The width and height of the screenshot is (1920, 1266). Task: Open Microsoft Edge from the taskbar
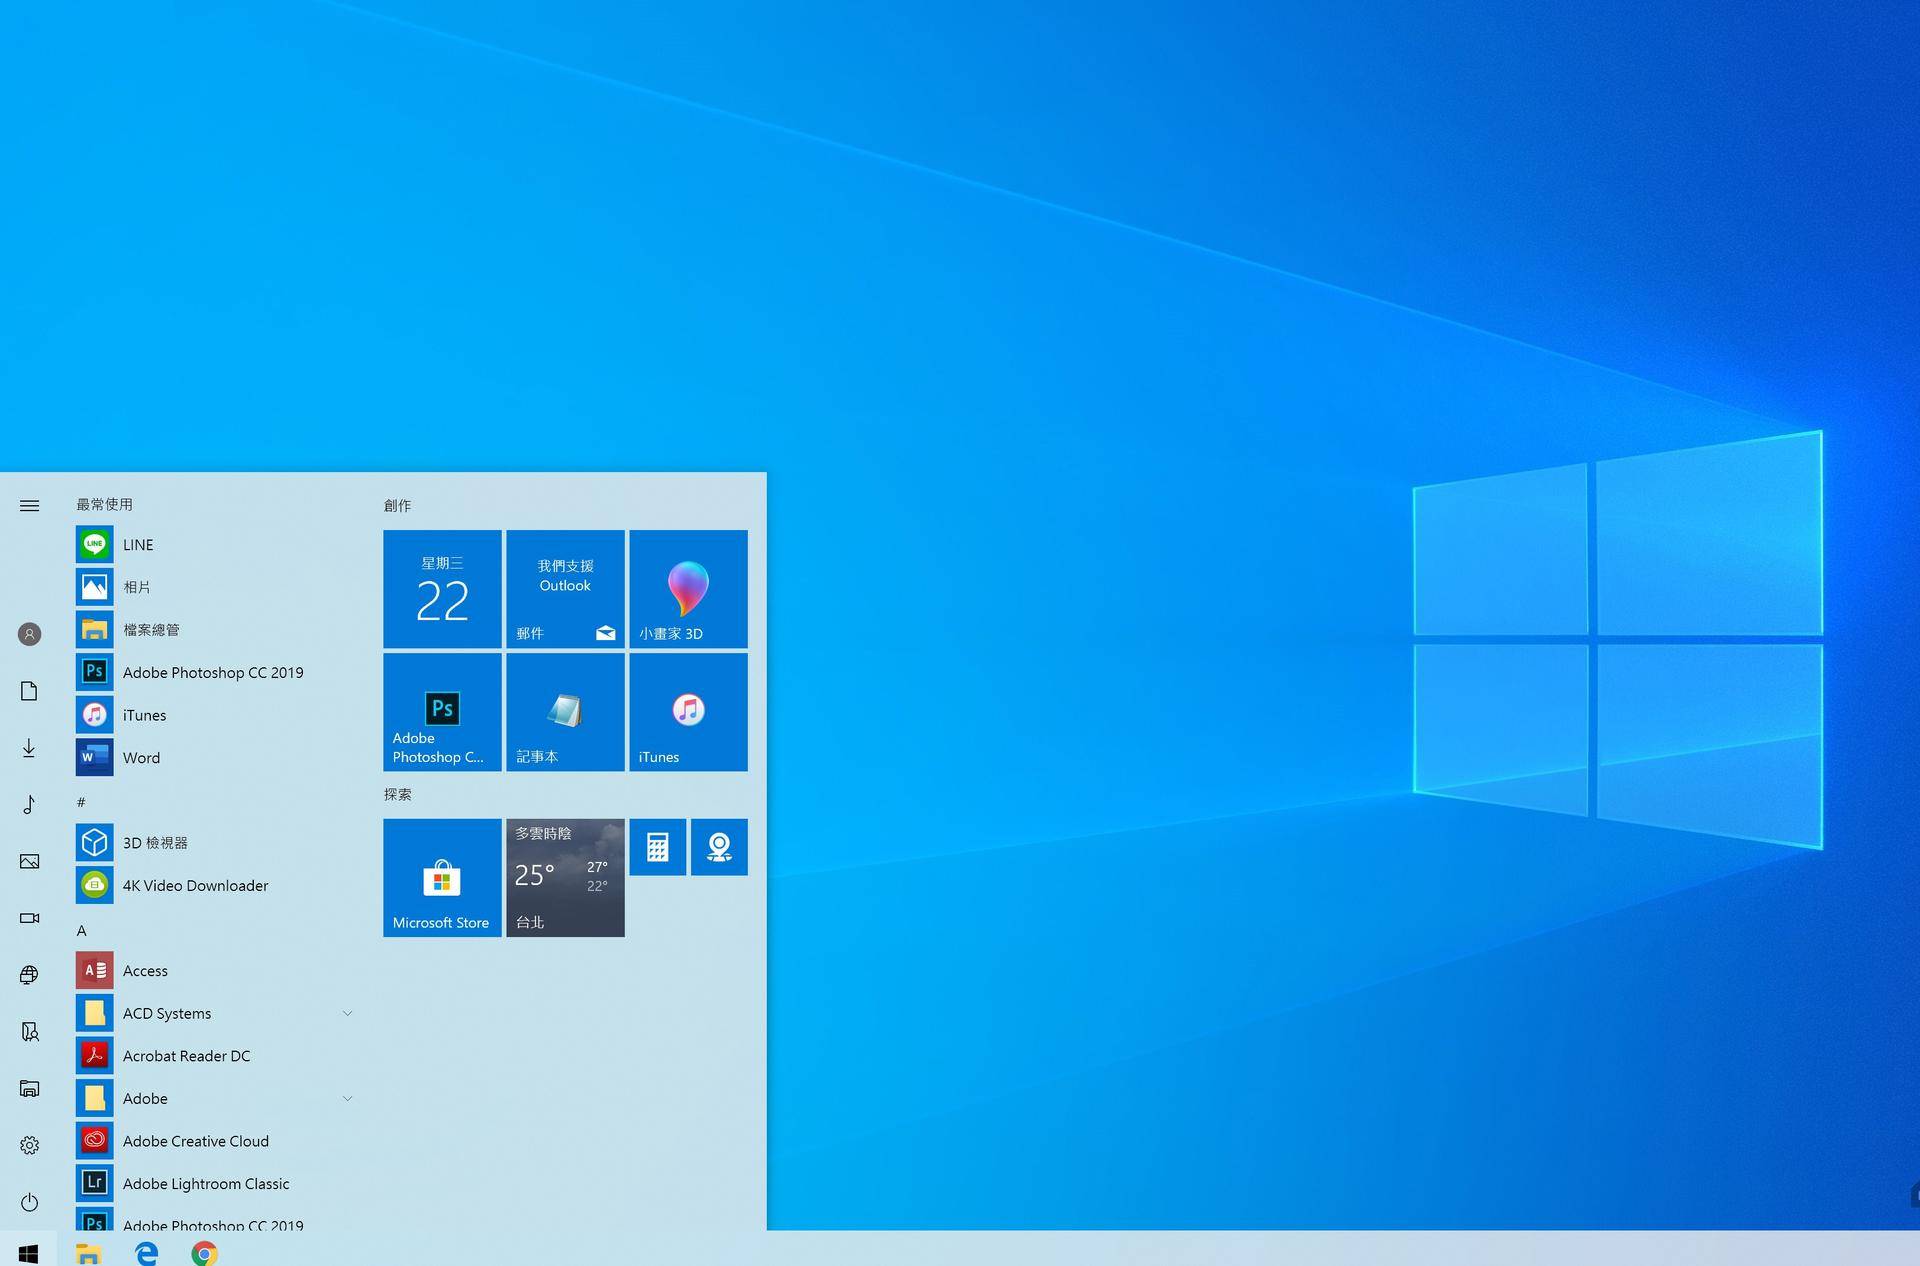coord(145,1252)
